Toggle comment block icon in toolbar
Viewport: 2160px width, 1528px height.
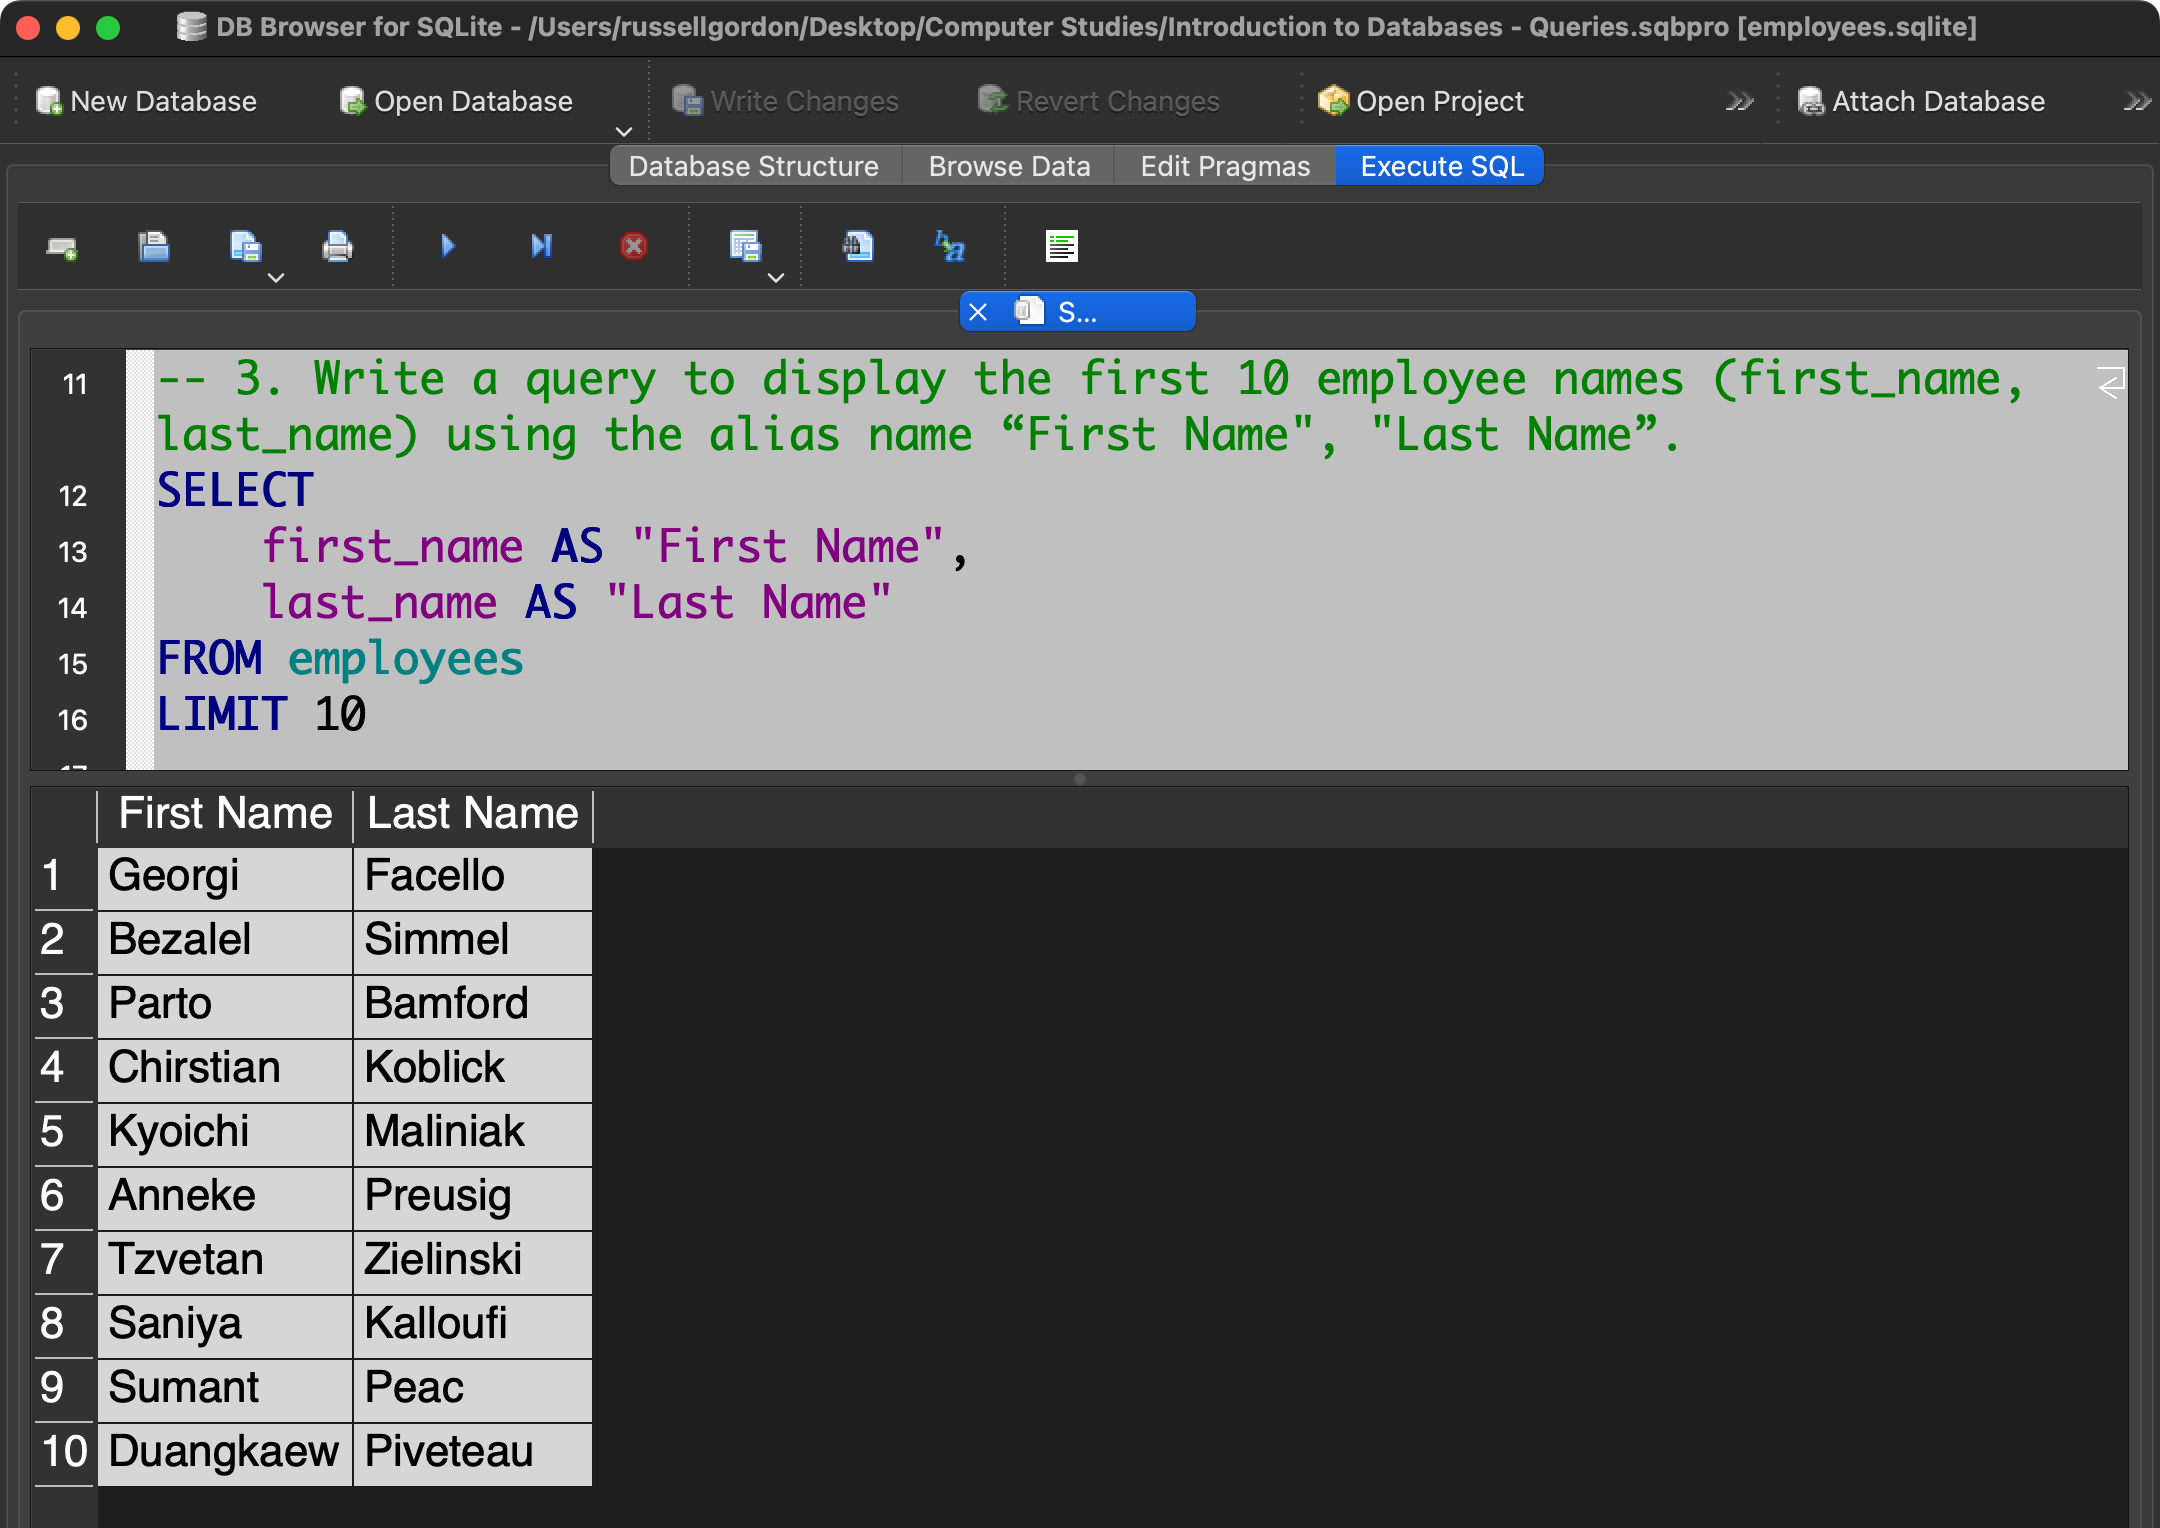(x=1061, y=246)
